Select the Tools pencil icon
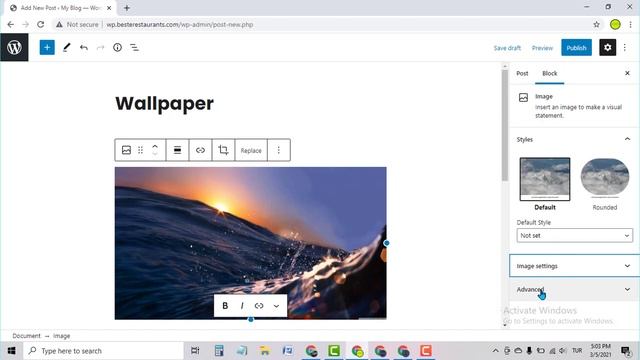 67,47
